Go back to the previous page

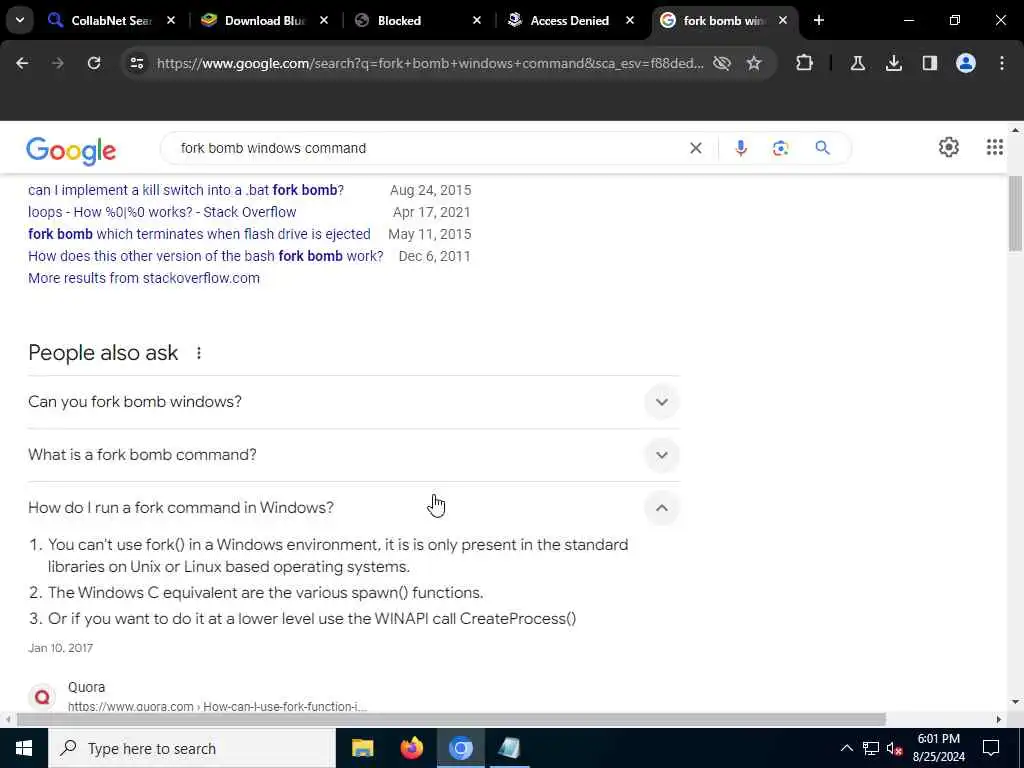[x=22, y=63]
